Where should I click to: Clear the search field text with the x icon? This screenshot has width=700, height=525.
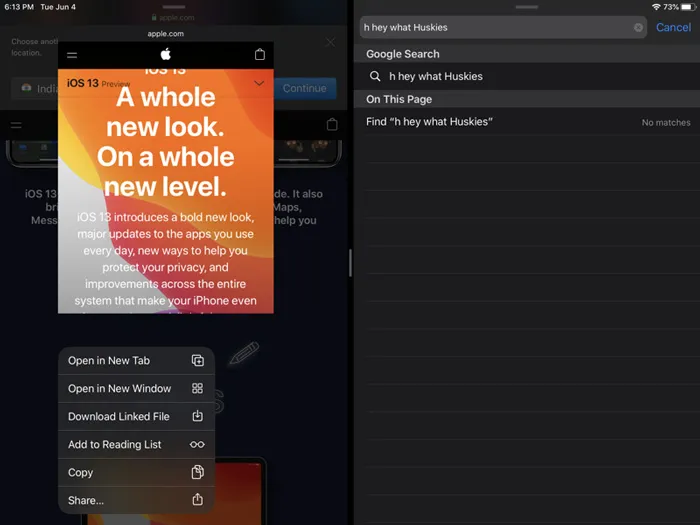(639, 28)
